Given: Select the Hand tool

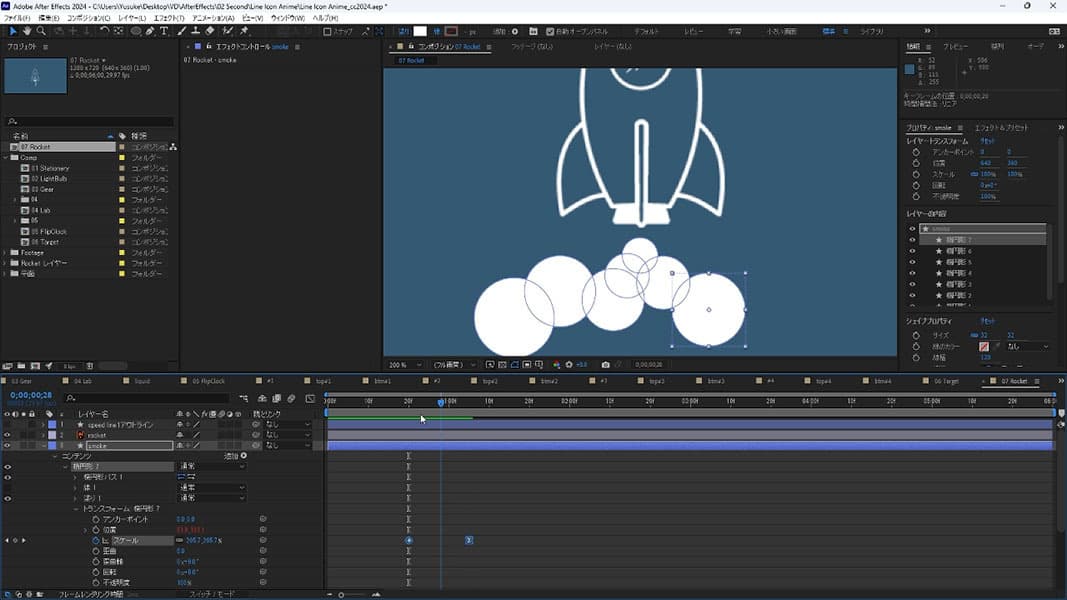Looking at the screenshot, I should click(x=27, y=31).
